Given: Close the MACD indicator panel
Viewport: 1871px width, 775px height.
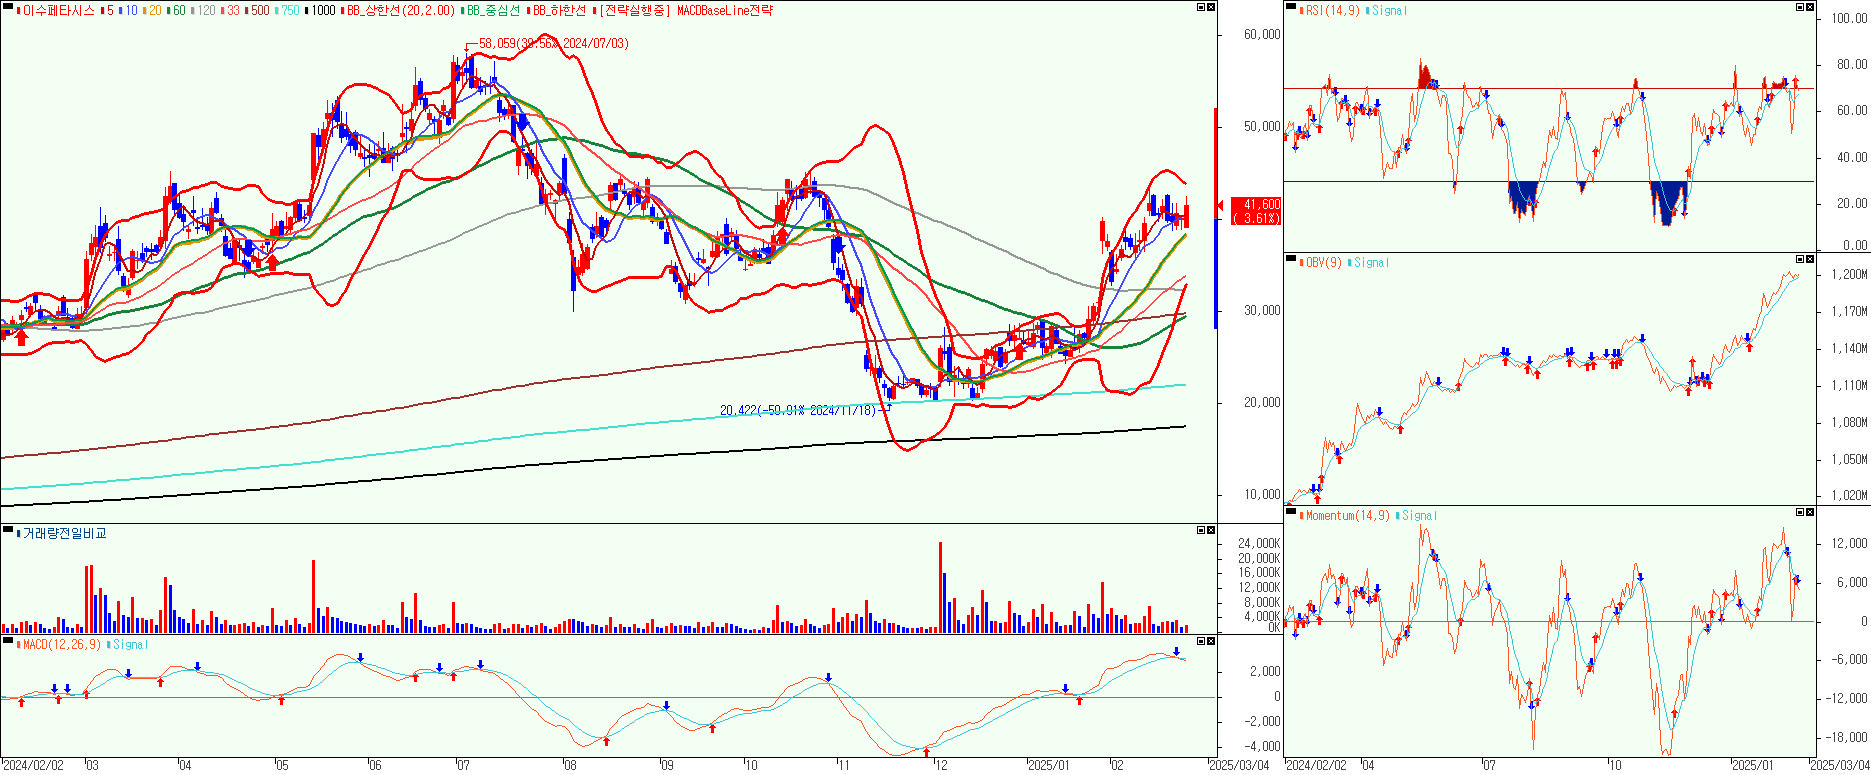Looking at the screenshot, I should tap(1211, 641).
